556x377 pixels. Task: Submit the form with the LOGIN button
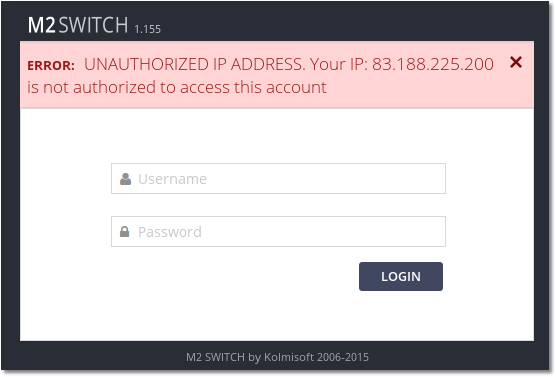coord(401,276)
